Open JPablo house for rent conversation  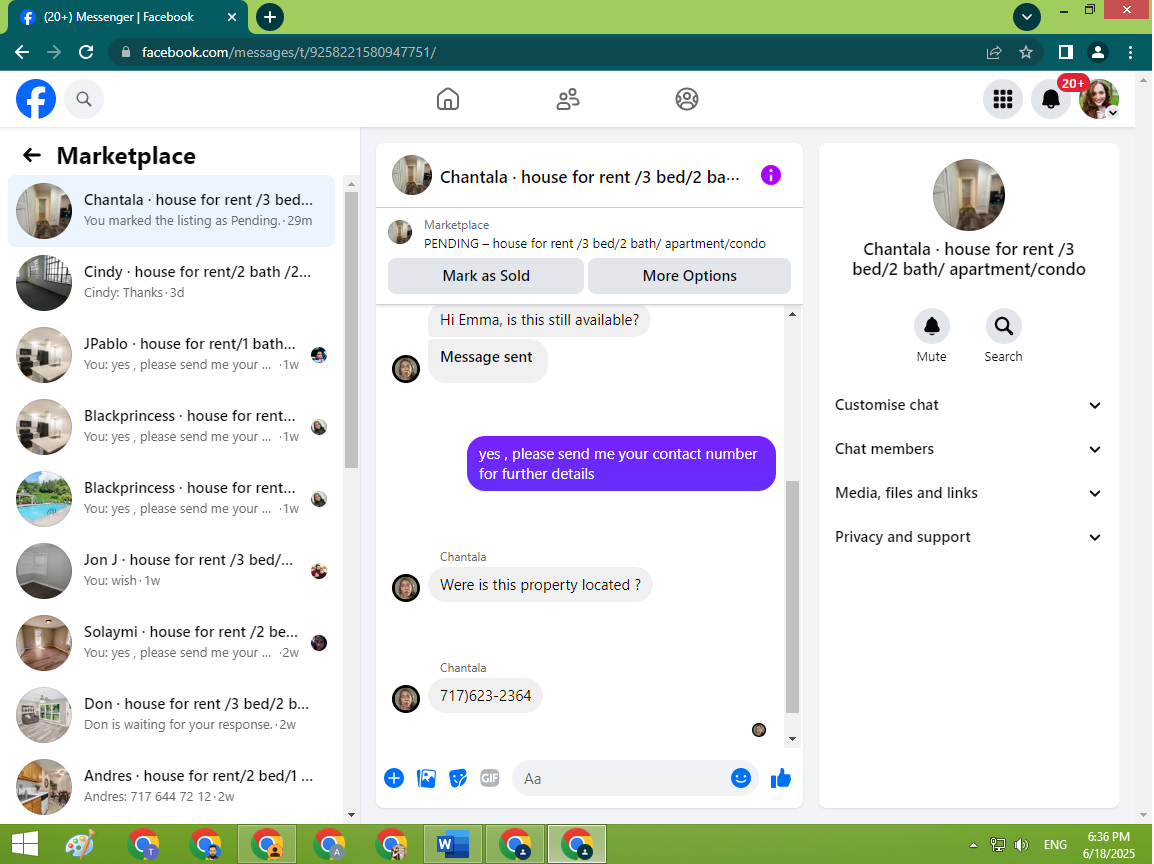[x=171, y=355]
